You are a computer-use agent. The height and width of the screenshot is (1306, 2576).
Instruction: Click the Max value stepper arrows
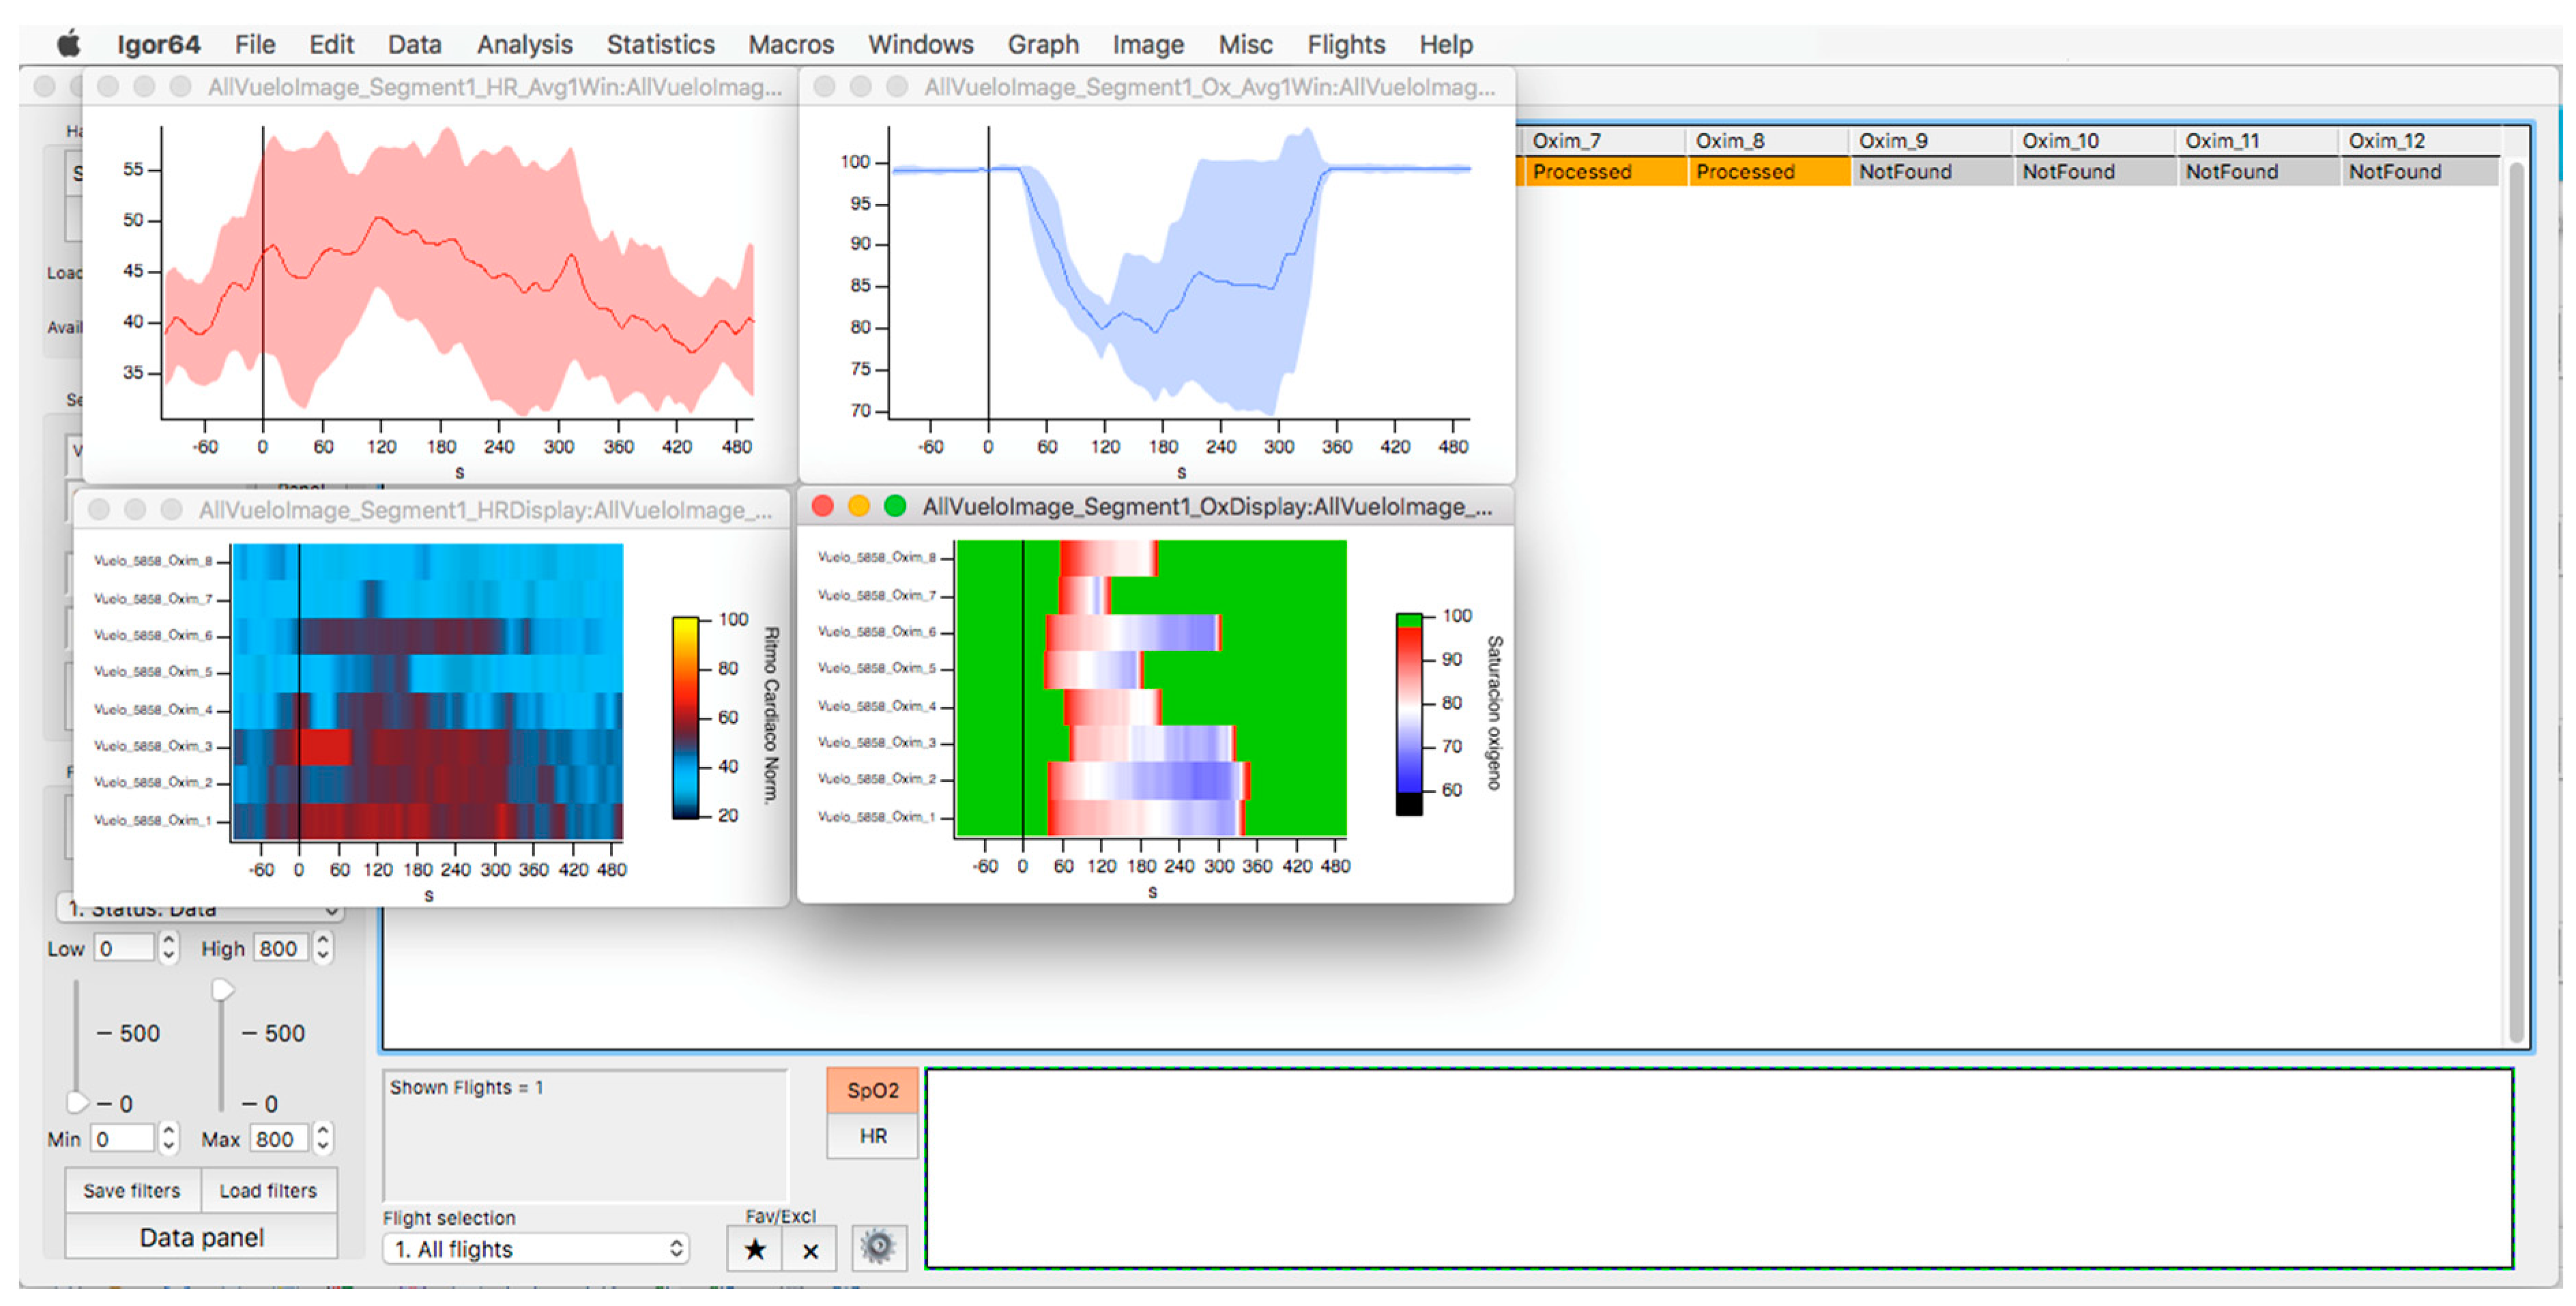(x=323, y=1138)
